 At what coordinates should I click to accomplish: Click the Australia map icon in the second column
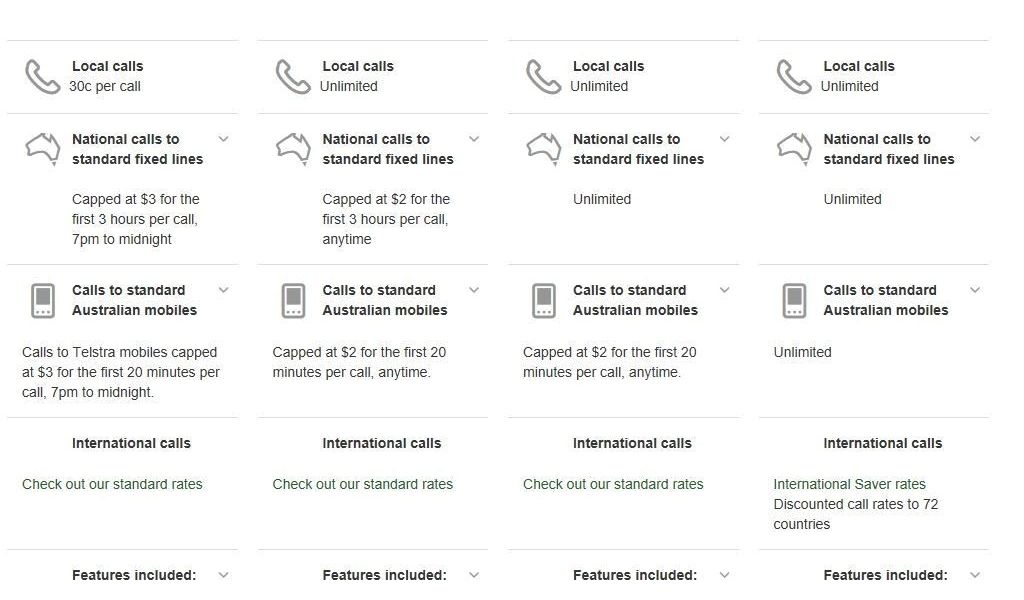[x=293, y=148]
